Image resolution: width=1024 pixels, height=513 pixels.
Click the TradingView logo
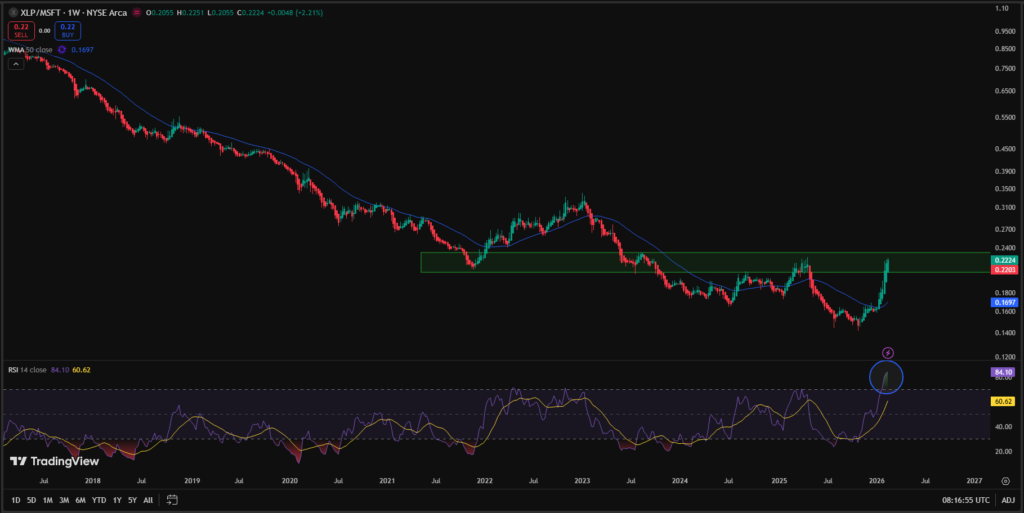55,461
